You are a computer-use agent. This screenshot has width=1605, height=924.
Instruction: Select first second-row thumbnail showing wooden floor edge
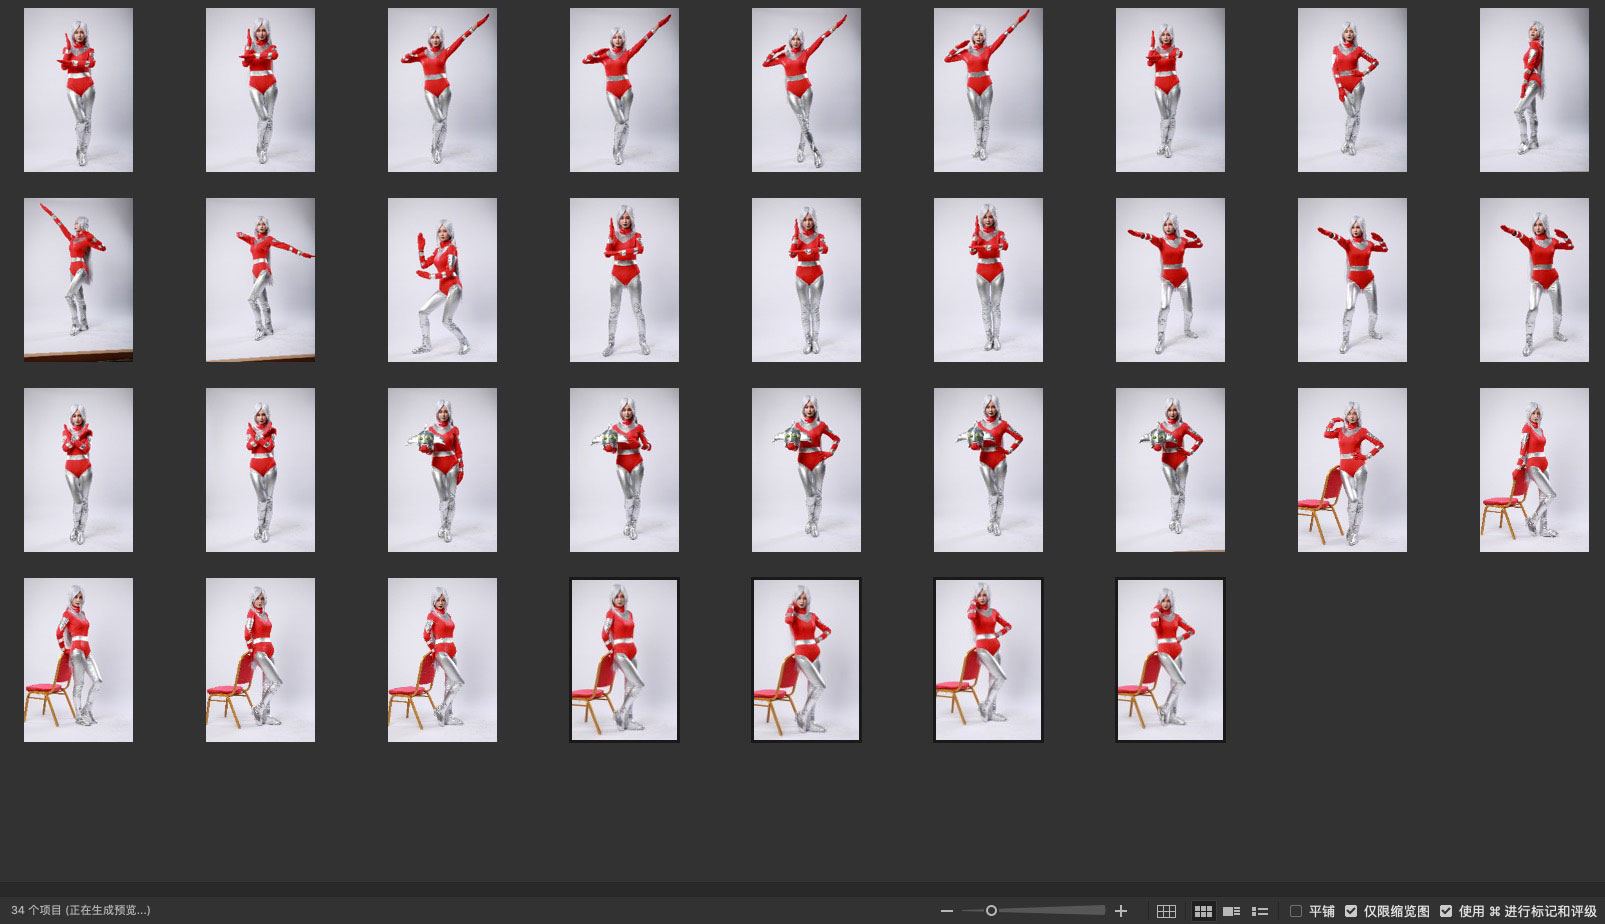coord(78,280)
